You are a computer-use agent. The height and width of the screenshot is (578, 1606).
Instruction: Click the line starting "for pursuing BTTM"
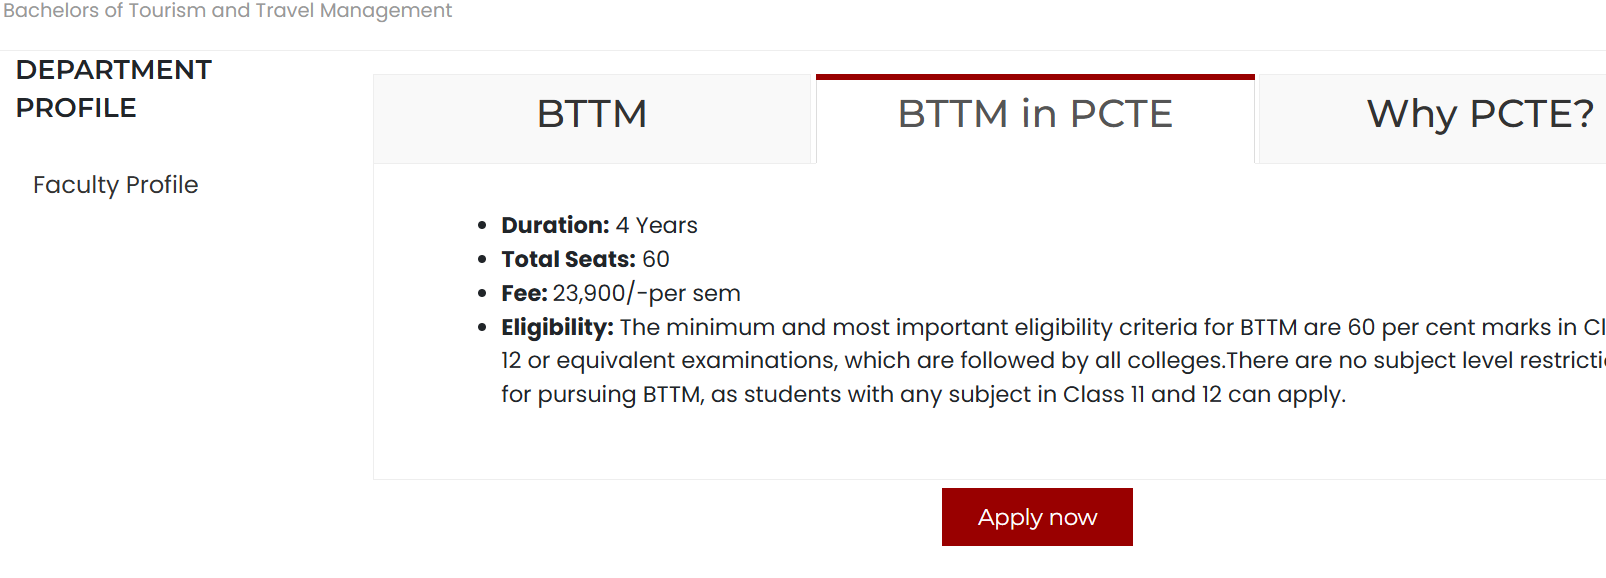click(923, 395)
